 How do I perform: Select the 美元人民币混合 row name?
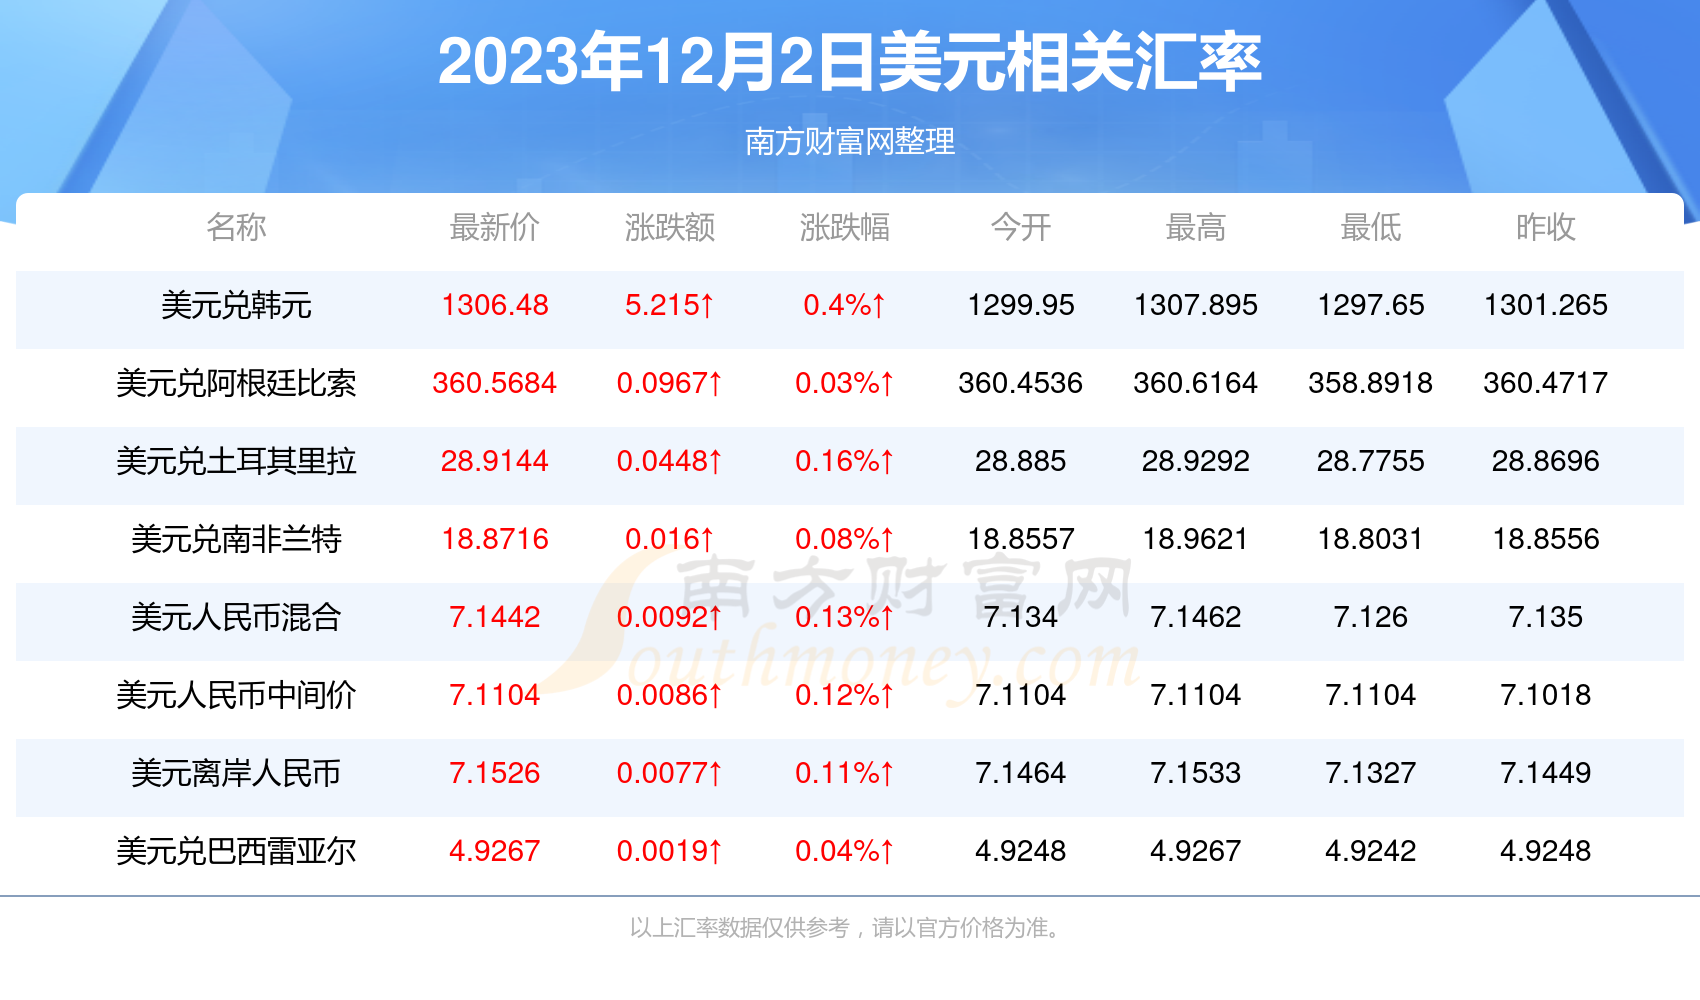click(x=236, y=617)
